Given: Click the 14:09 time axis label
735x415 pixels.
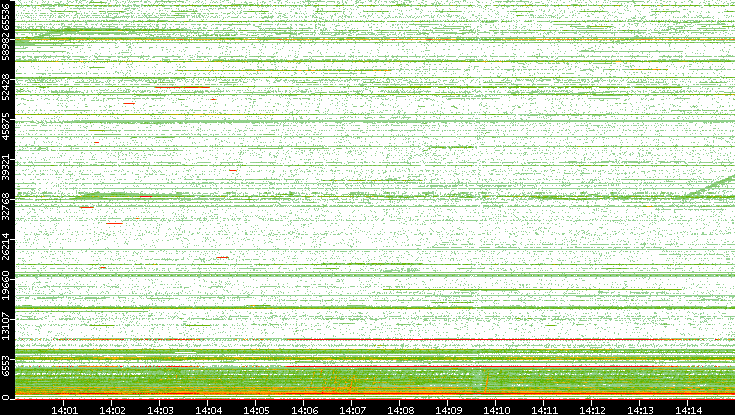Looking at the screenshot, I should (448, 410).
